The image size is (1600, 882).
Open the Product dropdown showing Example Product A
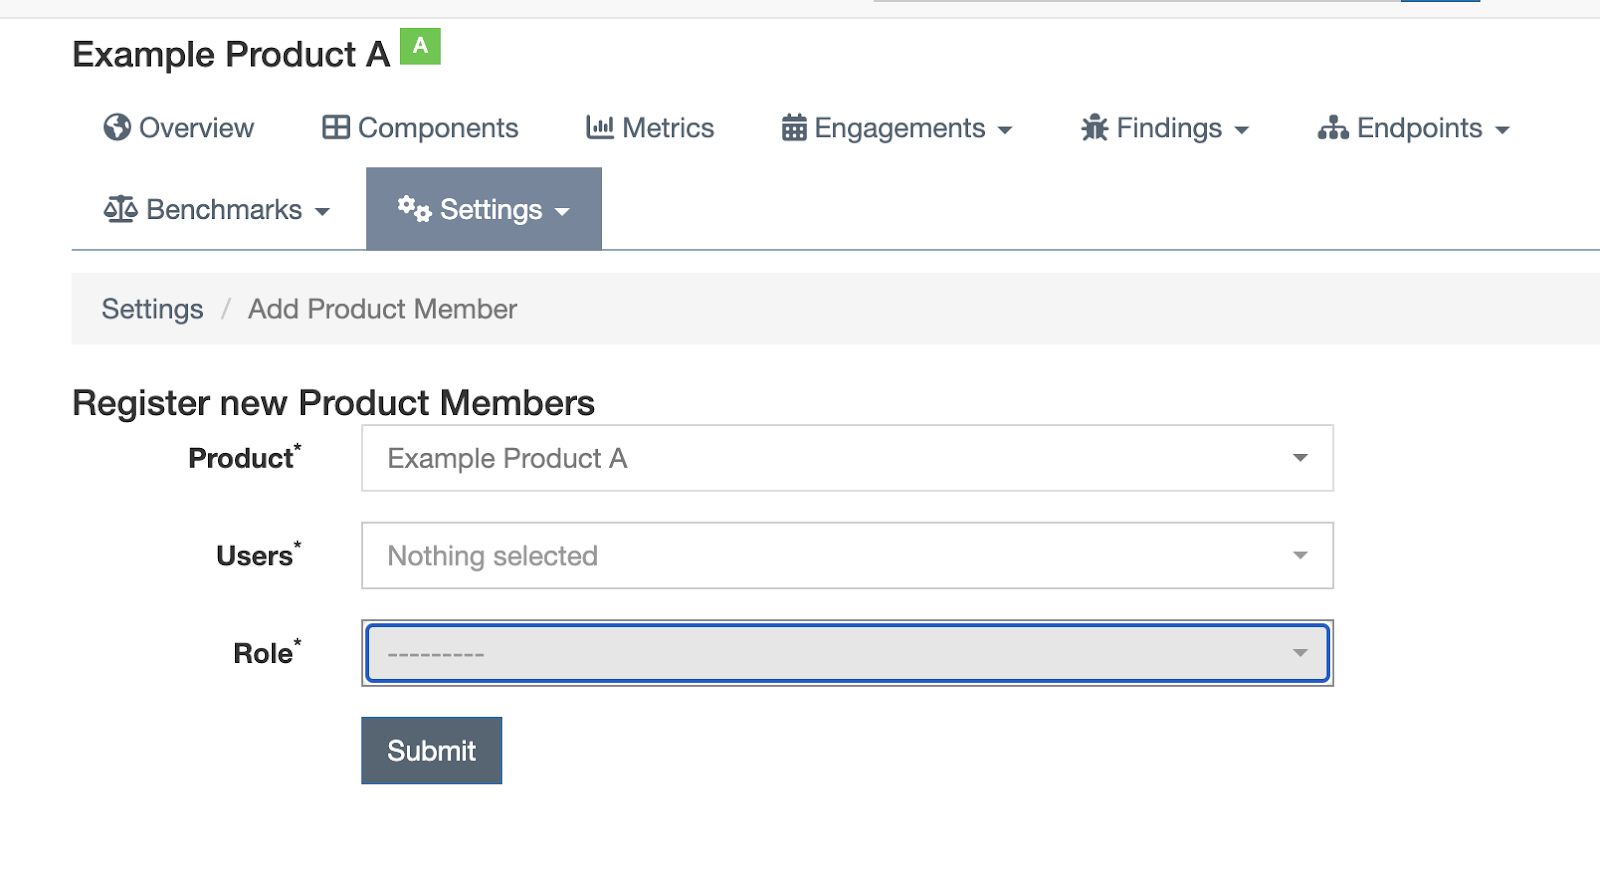click(x=846, y=458)
